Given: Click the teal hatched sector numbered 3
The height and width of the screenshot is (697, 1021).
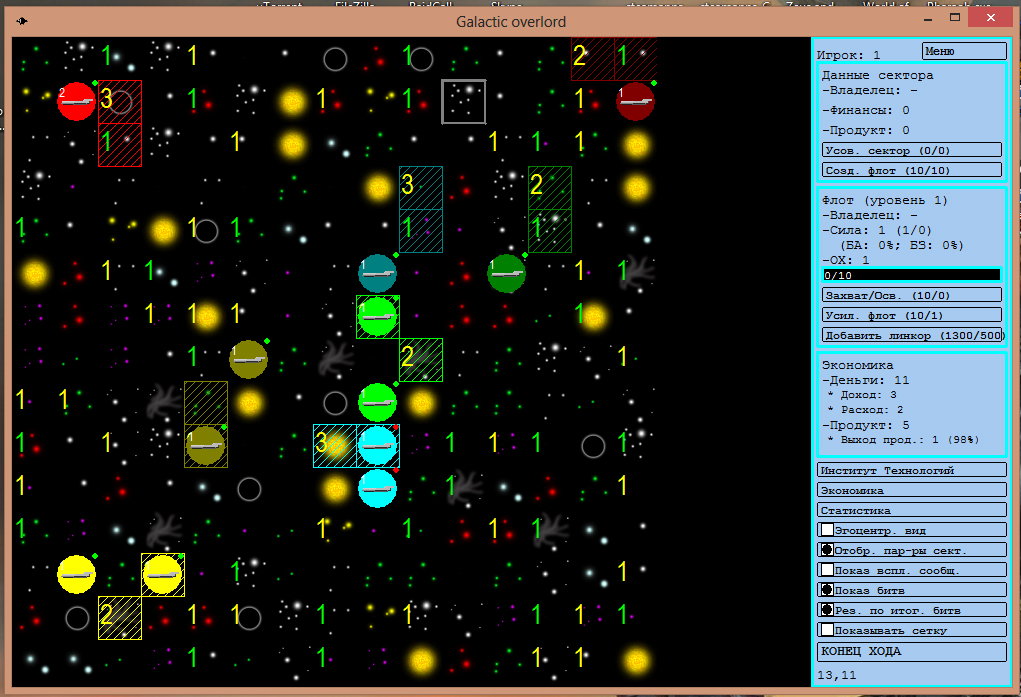Looking at the screenshot, I should pyautogui.click(x=421, y=188).
